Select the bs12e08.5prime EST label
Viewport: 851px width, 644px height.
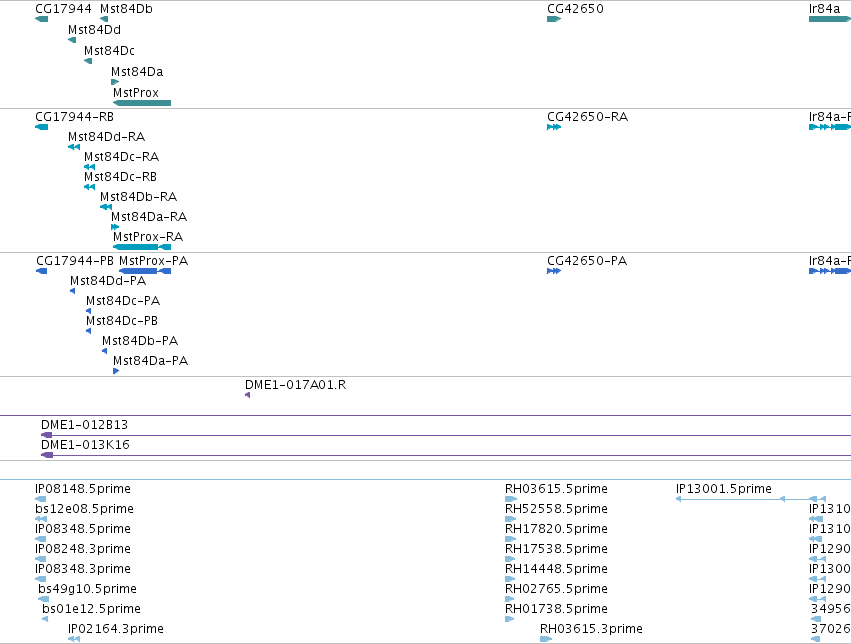click(x=84, y=509)
